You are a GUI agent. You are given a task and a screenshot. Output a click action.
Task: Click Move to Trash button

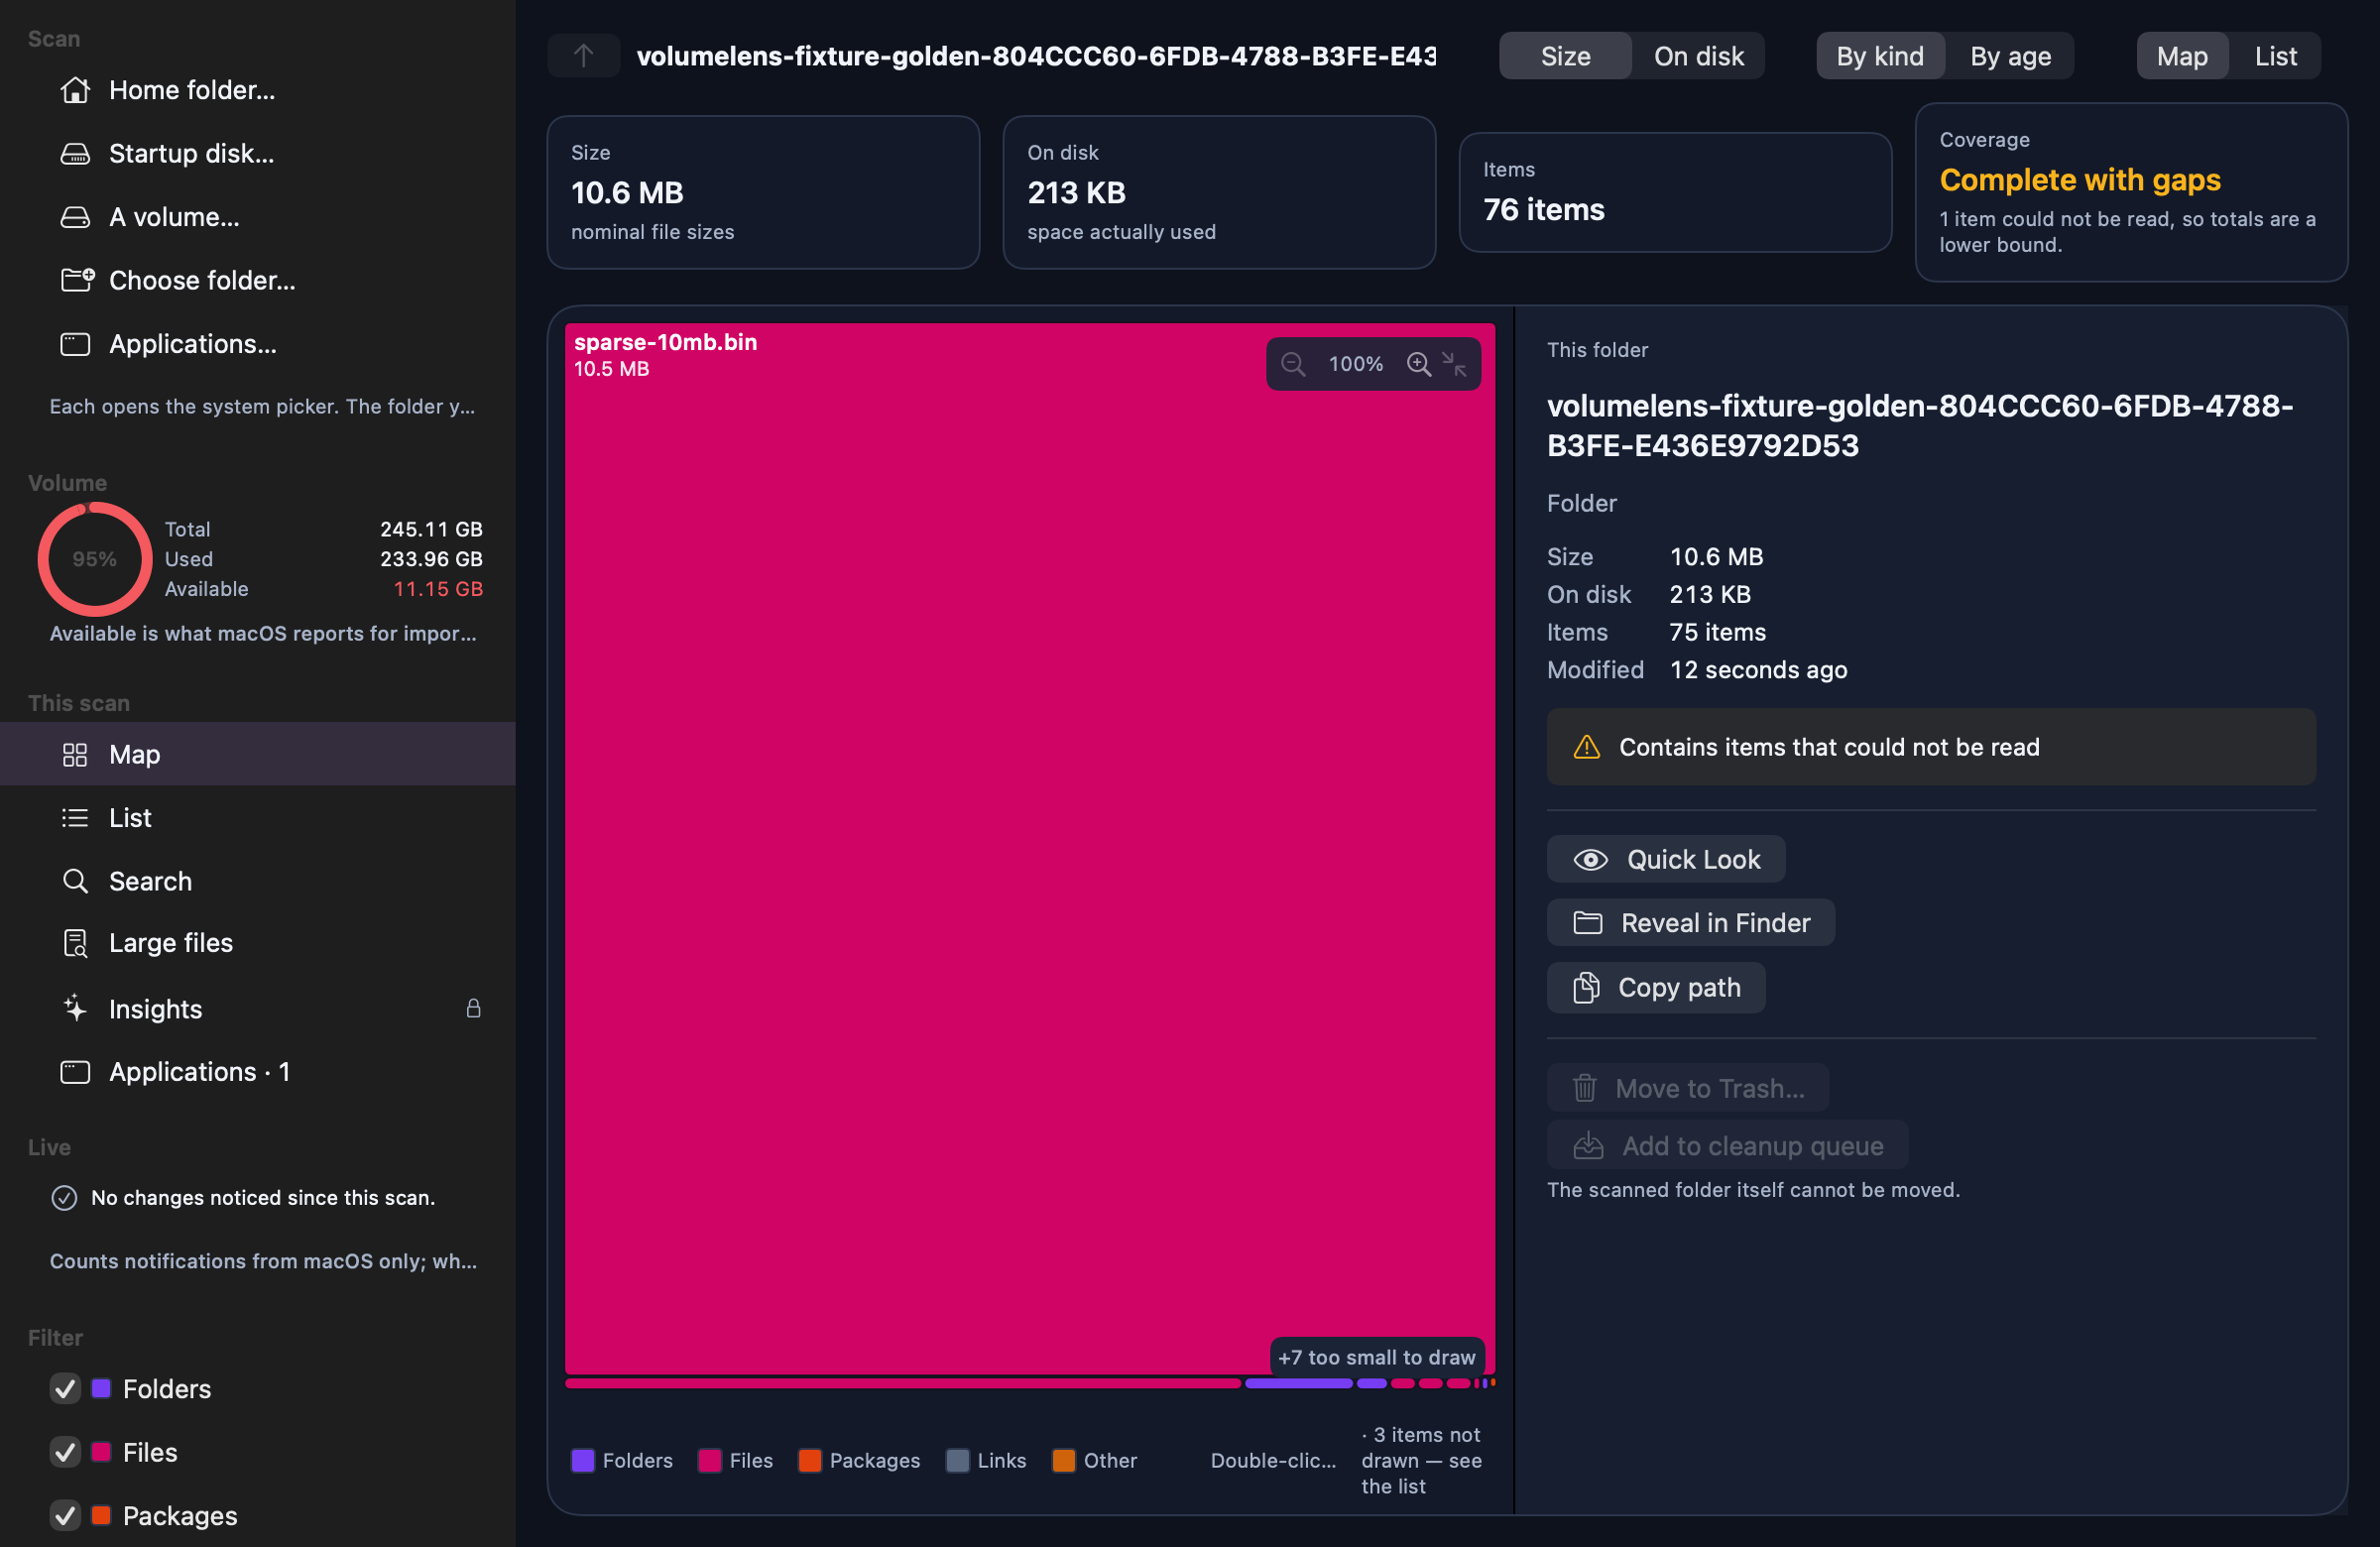pos(1688,1088)
